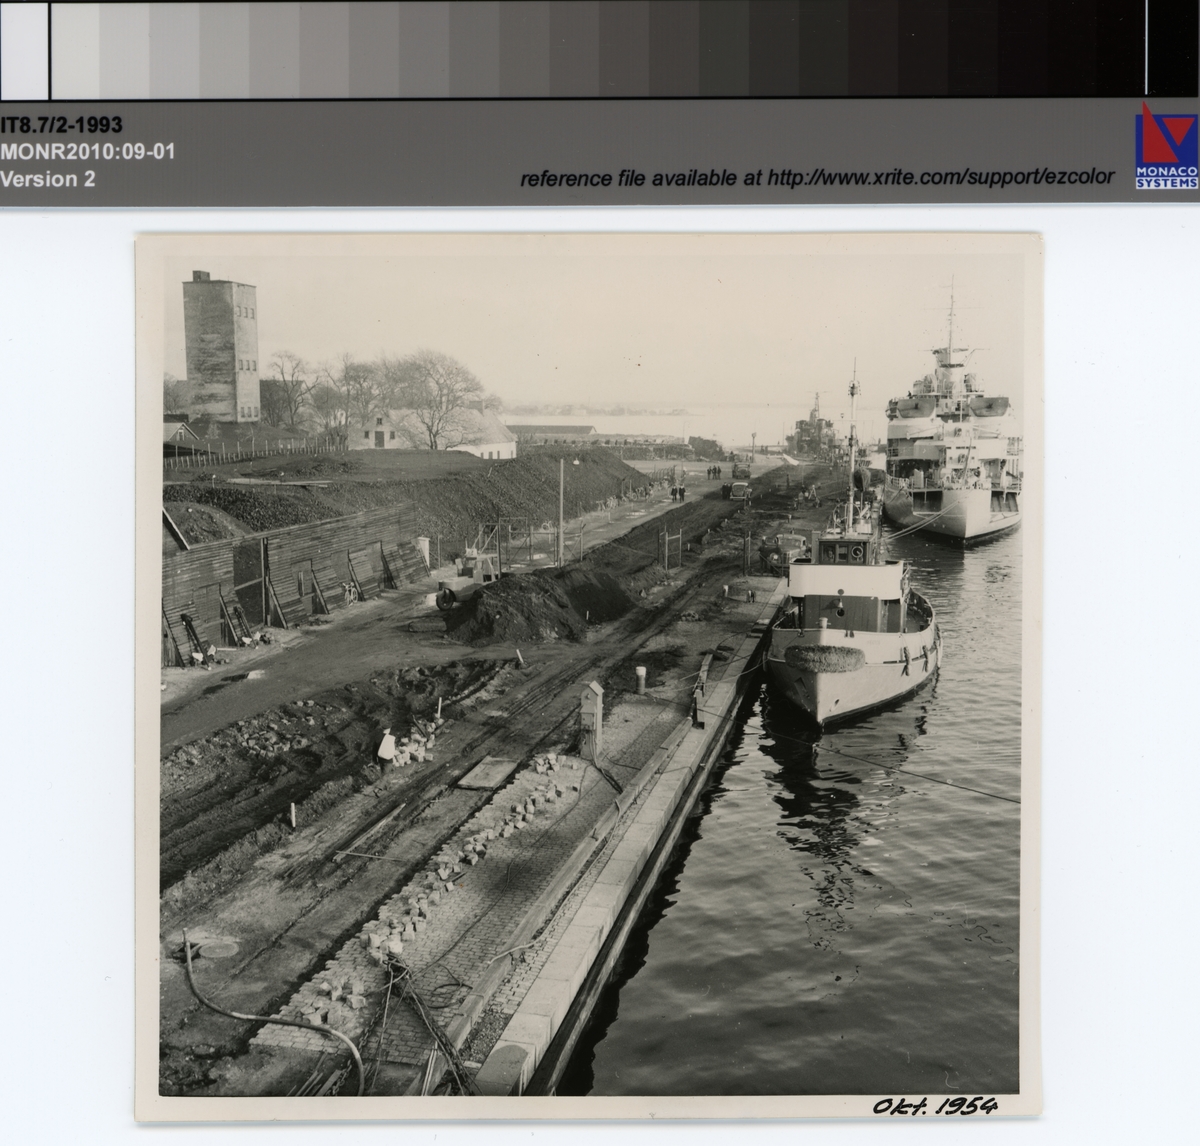Click the worker in white laying cobblestones
This screenshot has width=1200, height=1146.
(385, 749)
